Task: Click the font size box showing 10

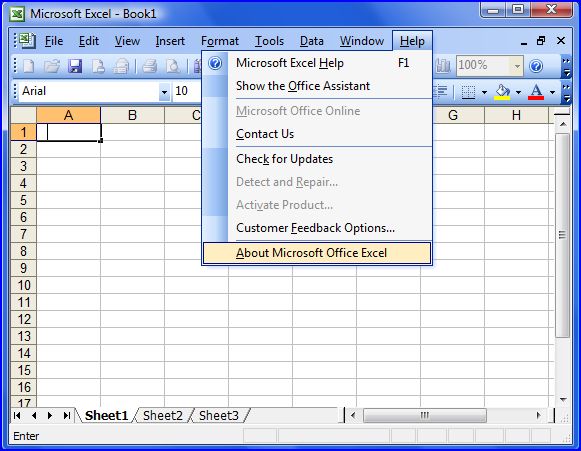Action: 187,91
